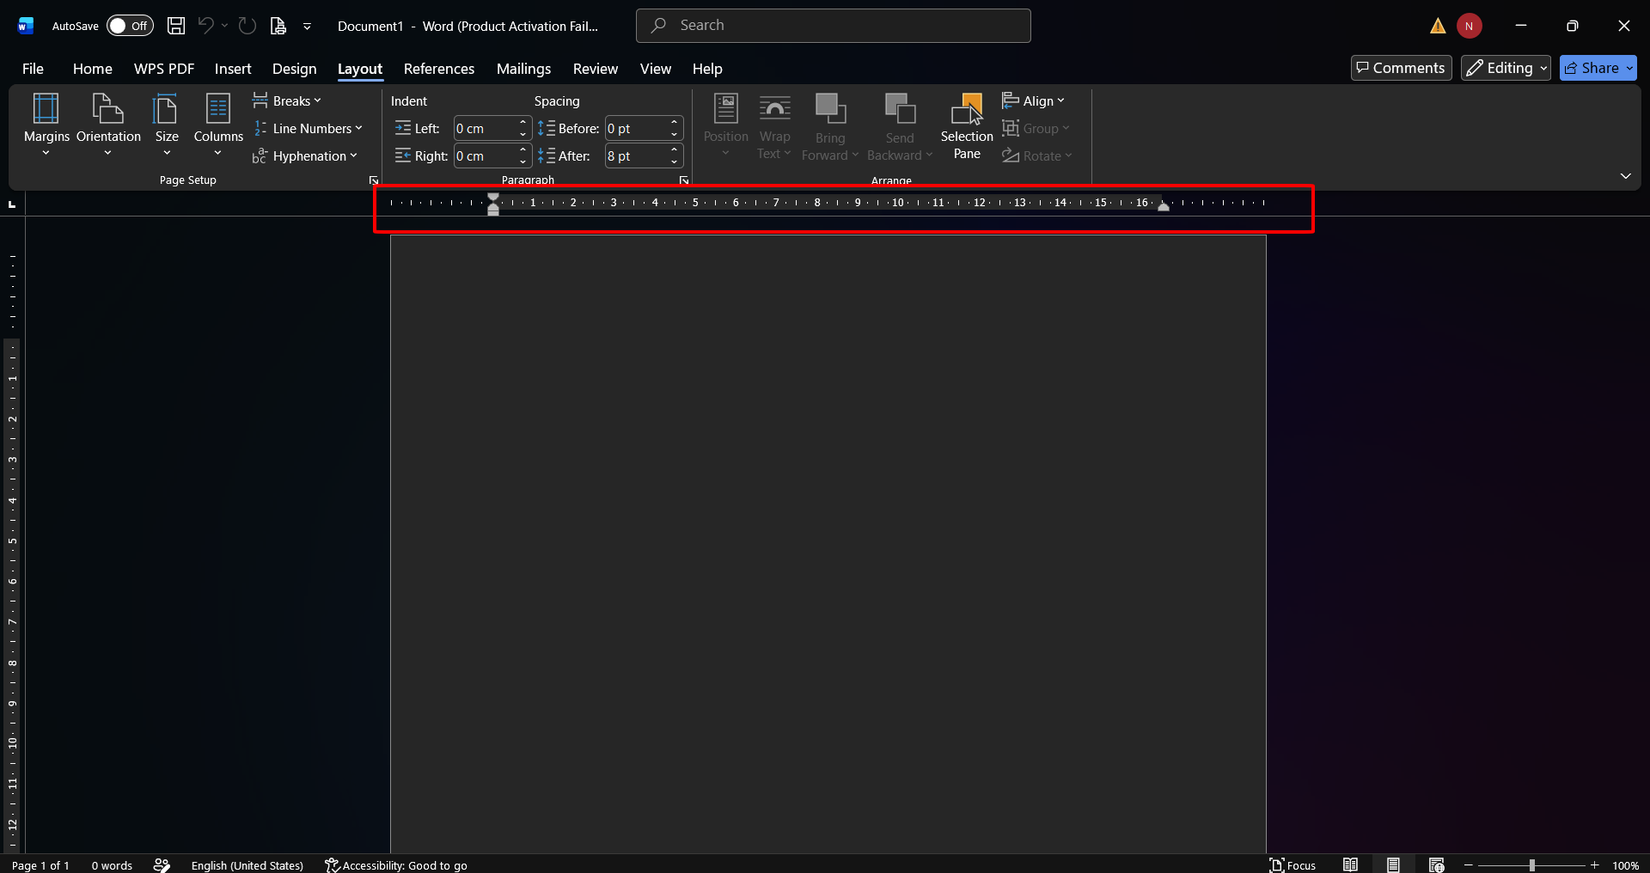This screenshot has height=873, width=1650.
Task: Click the 100% zoom level
Action: click(1625, 865)
